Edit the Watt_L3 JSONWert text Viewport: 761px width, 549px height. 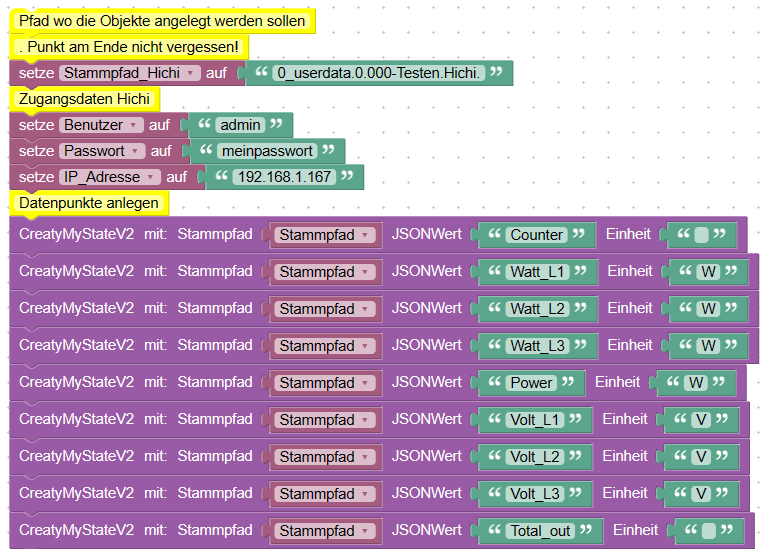pos(537,346)
